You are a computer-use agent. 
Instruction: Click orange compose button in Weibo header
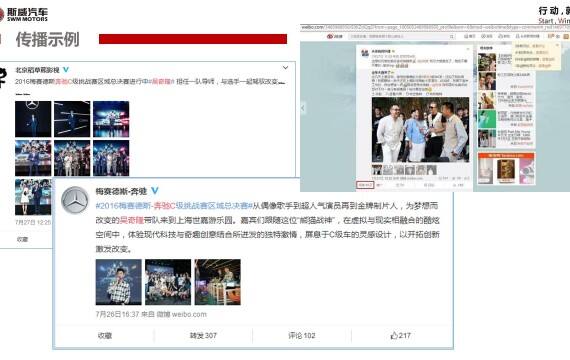click(x=566, y=36)
